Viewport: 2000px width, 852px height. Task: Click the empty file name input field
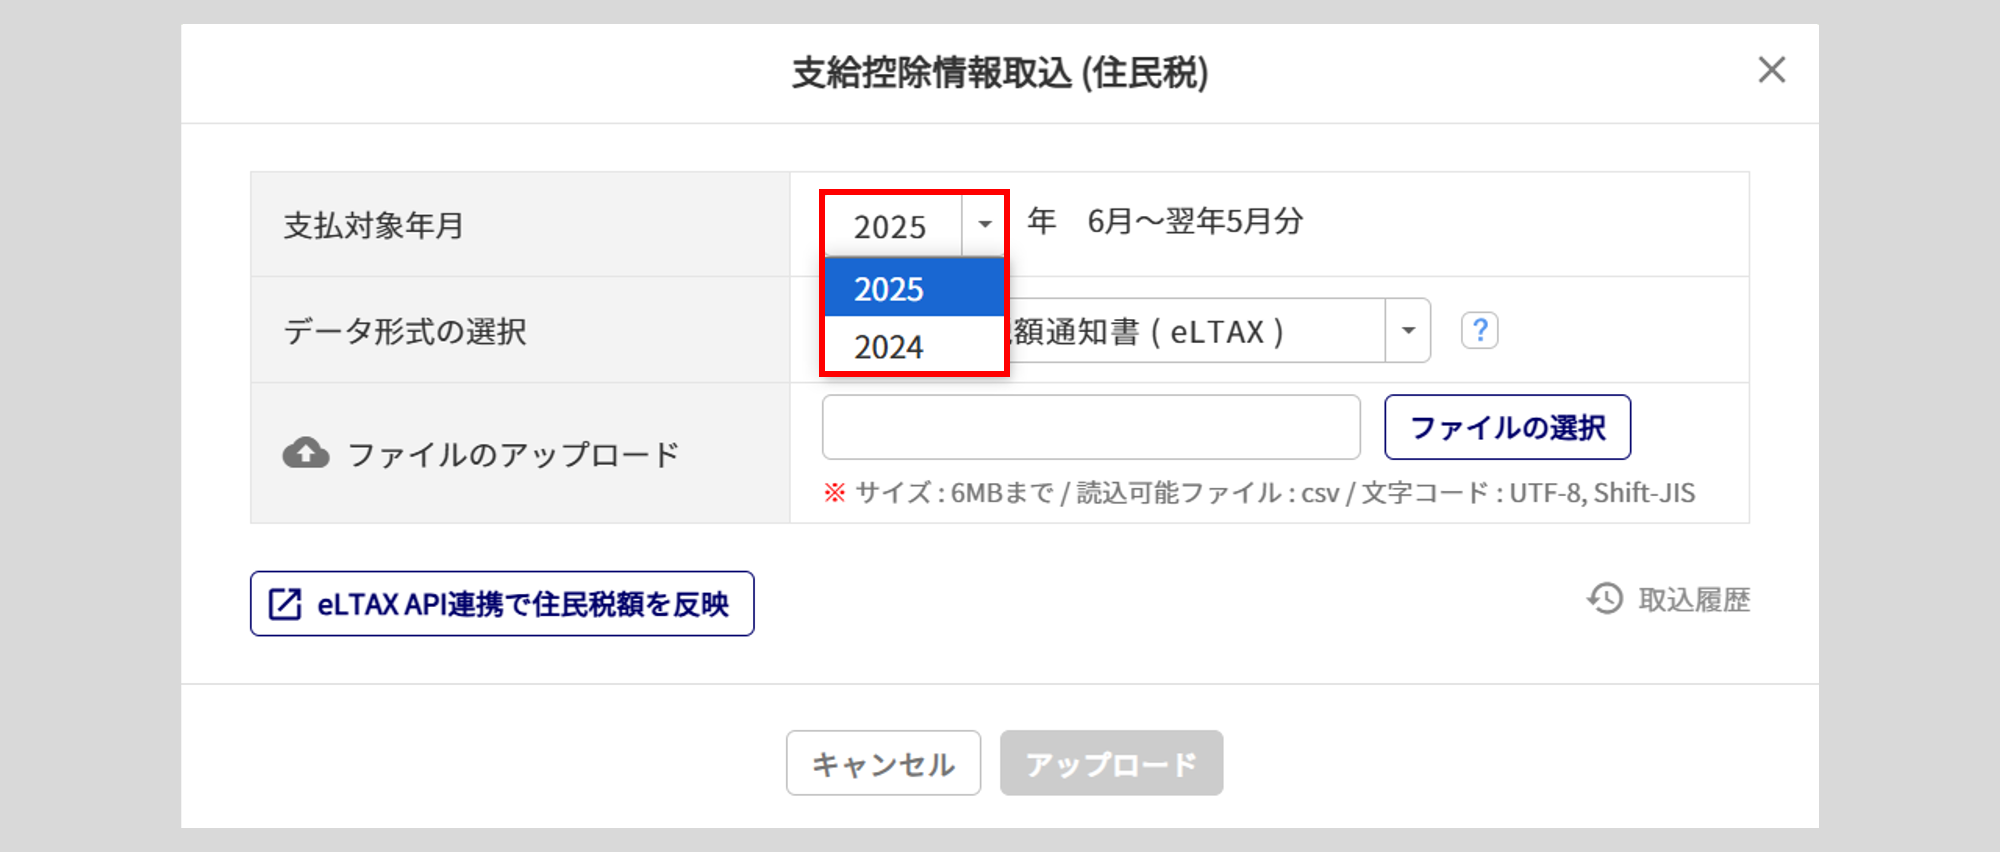(x=1090, y=428)
